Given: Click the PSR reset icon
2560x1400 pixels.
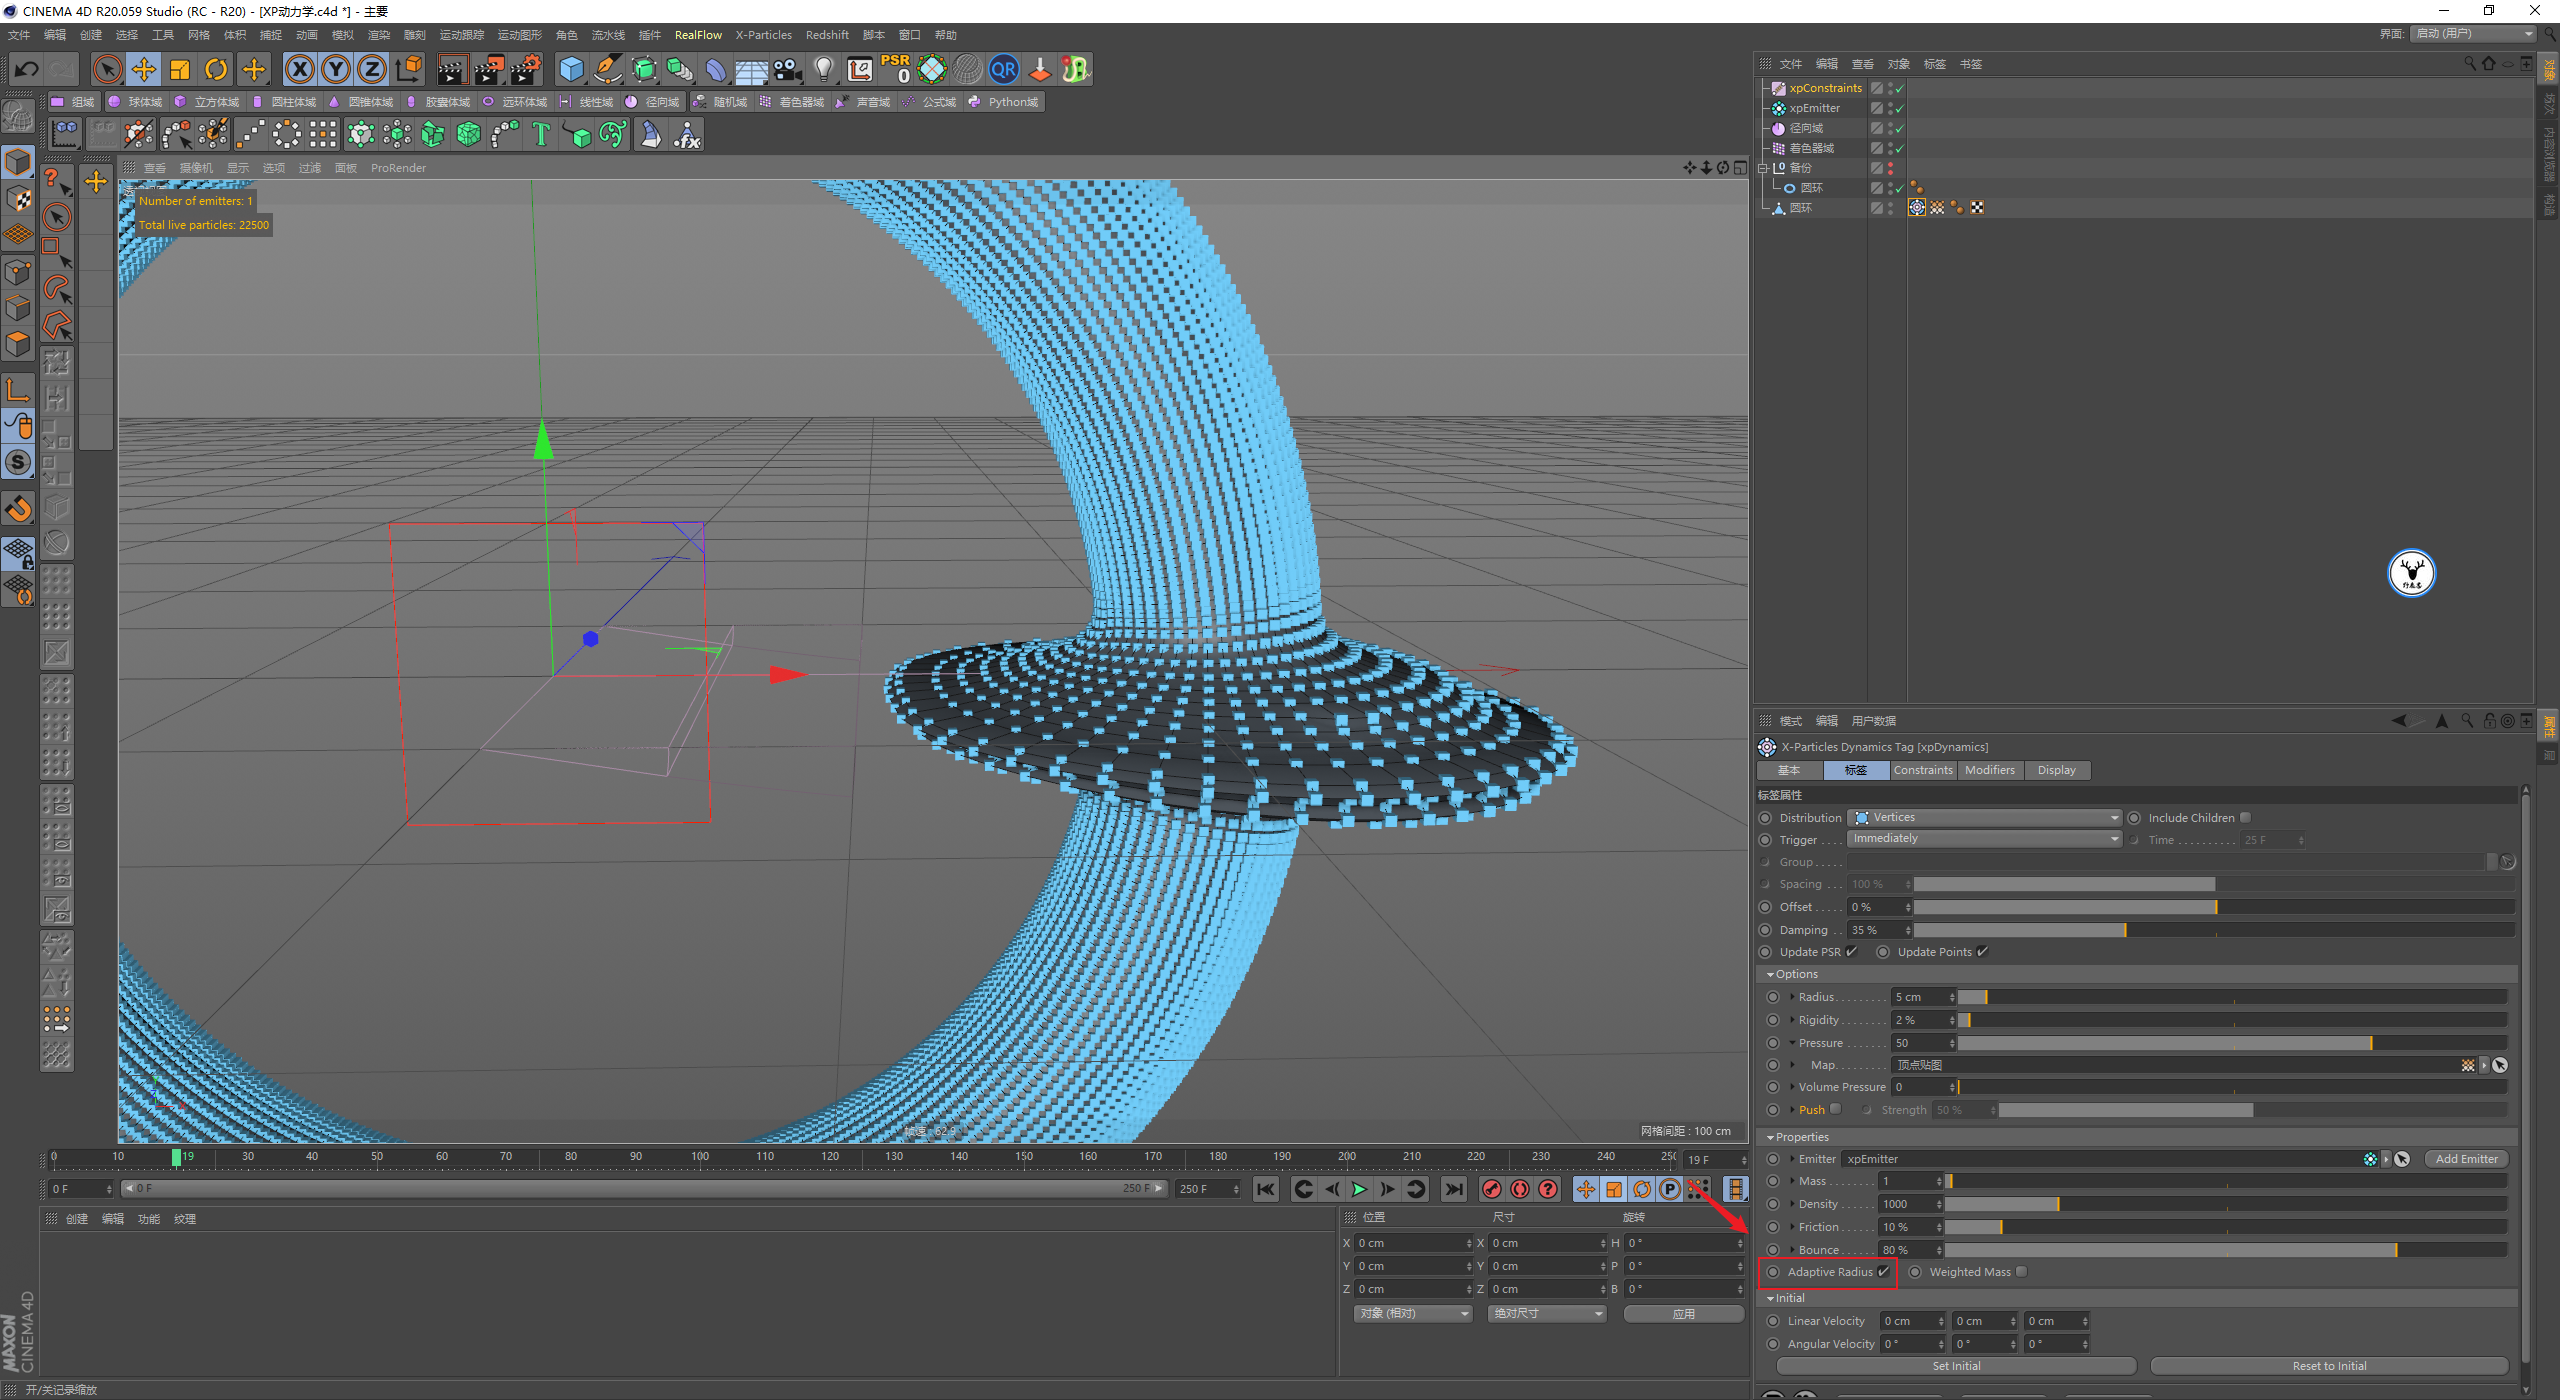Looking at the screenshot, I should pyautogui.click(x=895, y=69).
